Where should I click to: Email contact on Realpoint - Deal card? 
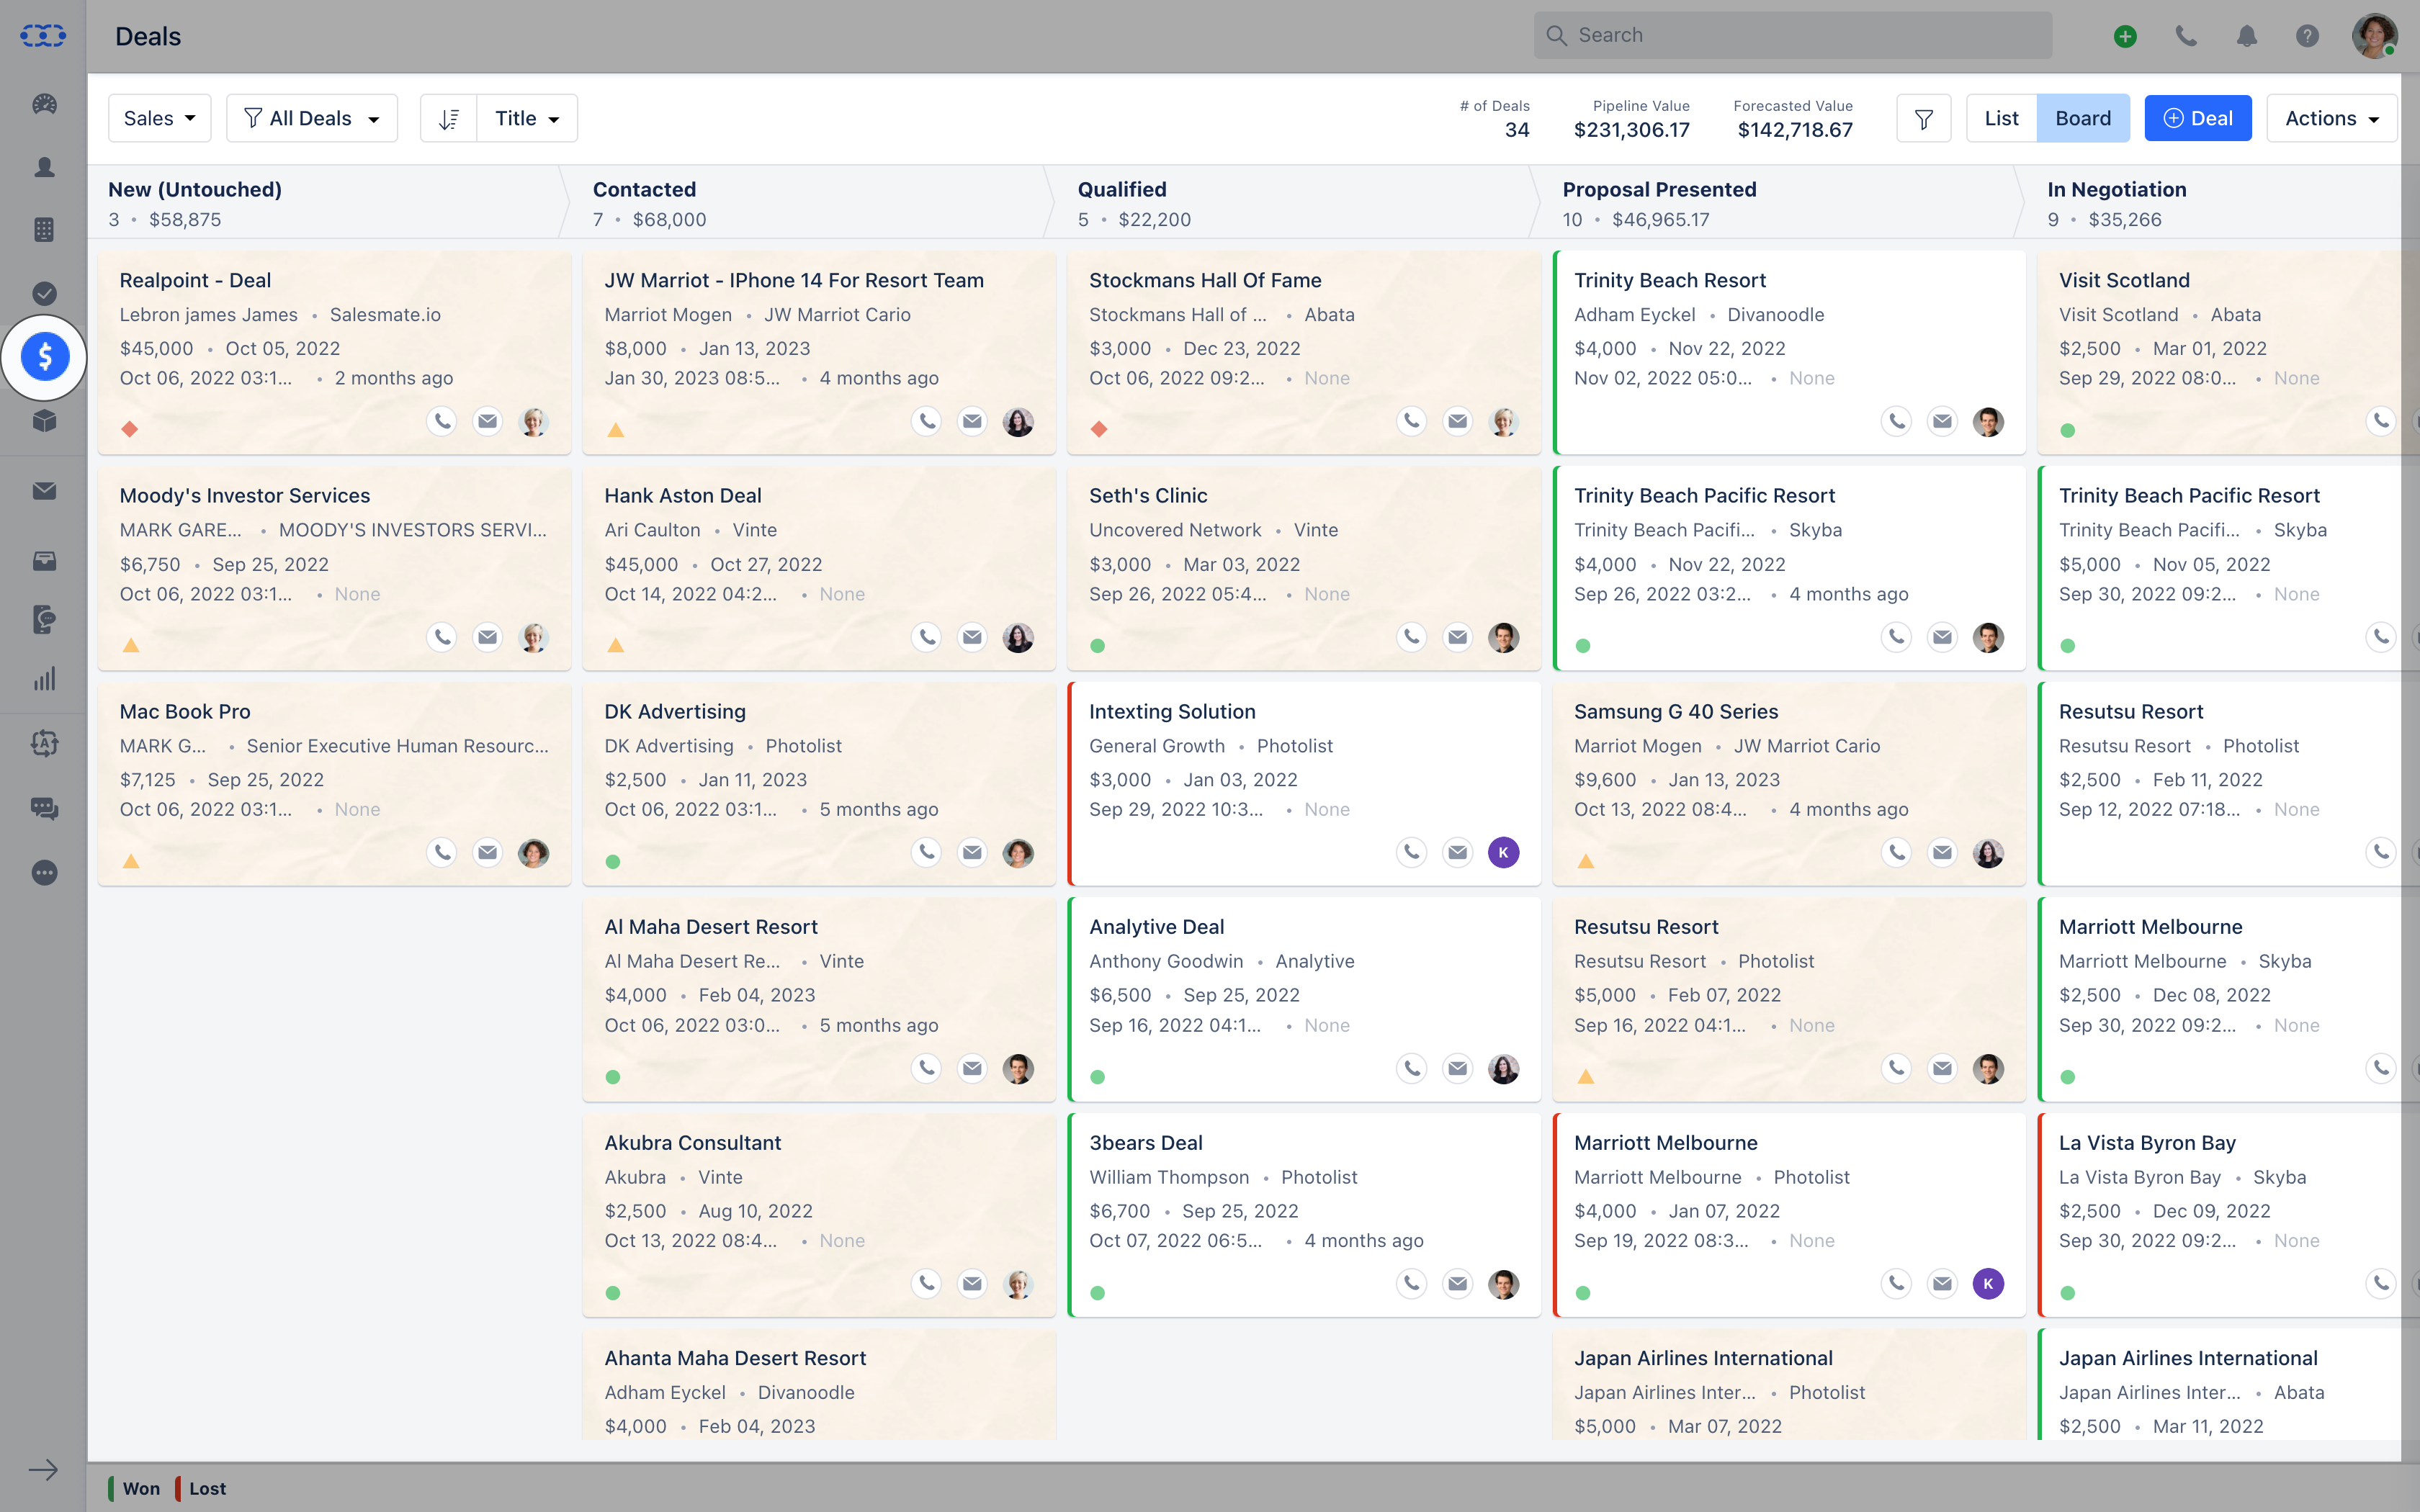pyautogui.click(x=487, y=421)
